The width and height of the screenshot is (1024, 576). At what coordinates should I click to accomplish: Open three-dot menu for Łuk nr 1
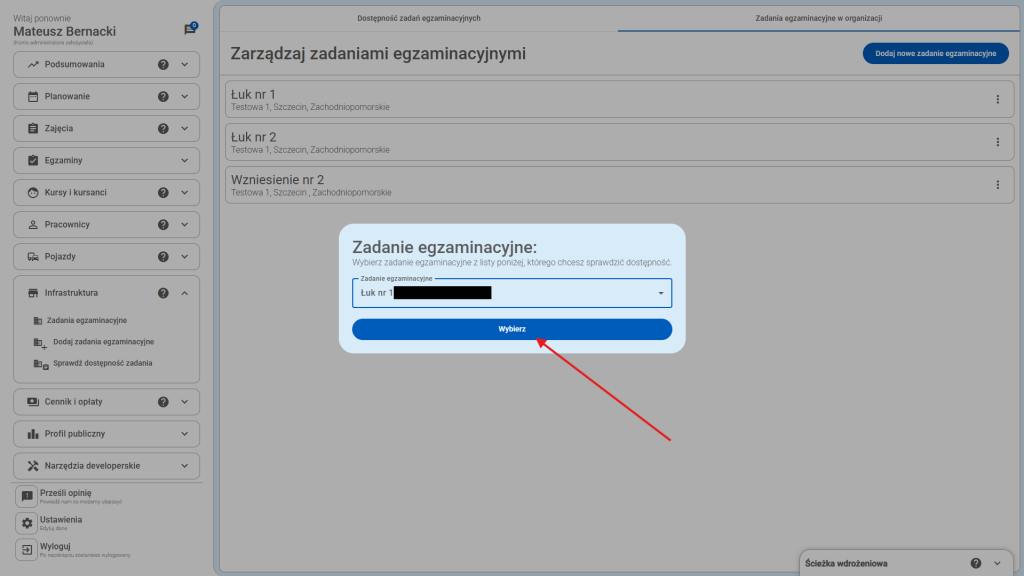[997, 99]
